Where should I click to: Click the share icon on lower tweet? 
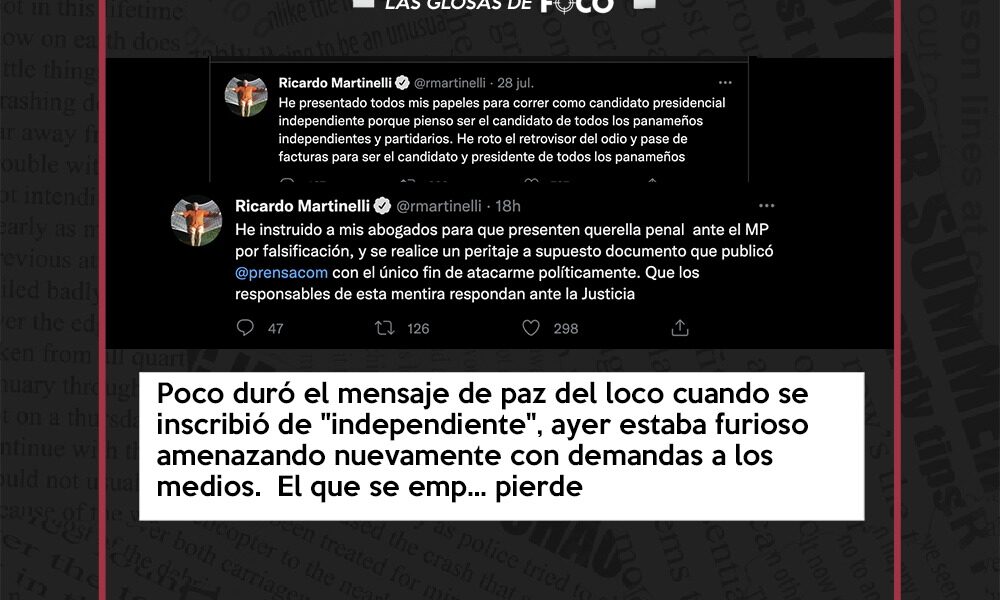(680, 328)
